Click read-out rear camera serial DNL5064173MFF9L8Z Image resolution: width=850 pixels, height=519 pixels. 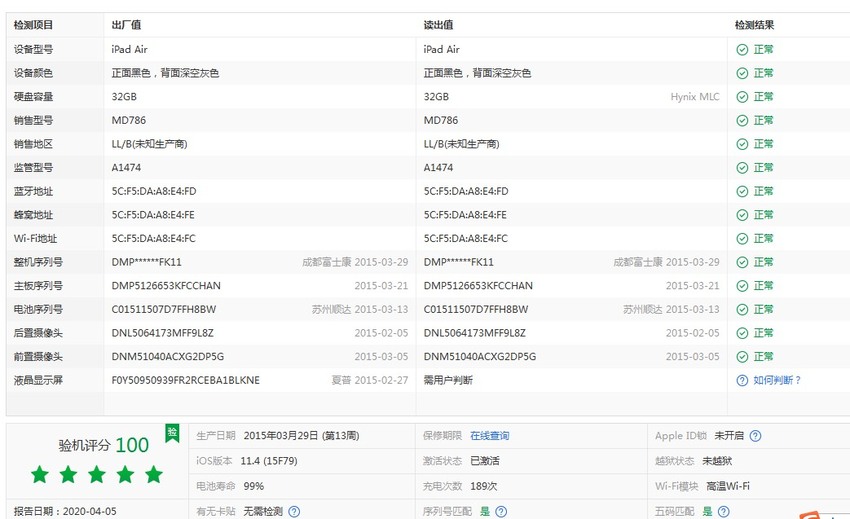pos(474,333)
